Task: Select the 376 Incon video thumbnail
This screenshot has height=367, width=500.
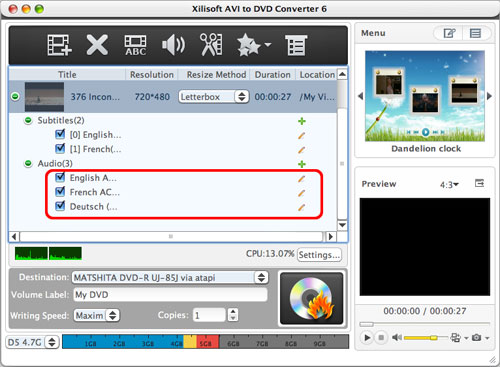Action: click(x=44, y=97)
